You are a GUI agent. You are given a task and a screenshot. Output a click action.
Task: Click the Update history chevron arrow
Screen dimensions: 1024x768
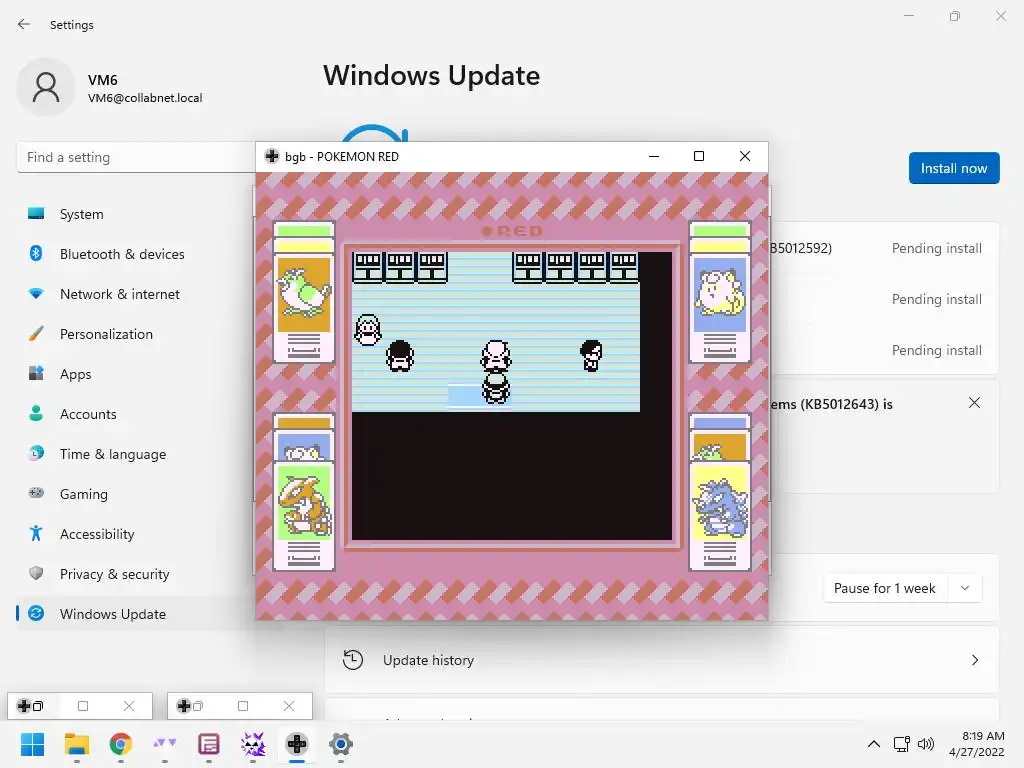pyautogui.click(x=974, y=660)
